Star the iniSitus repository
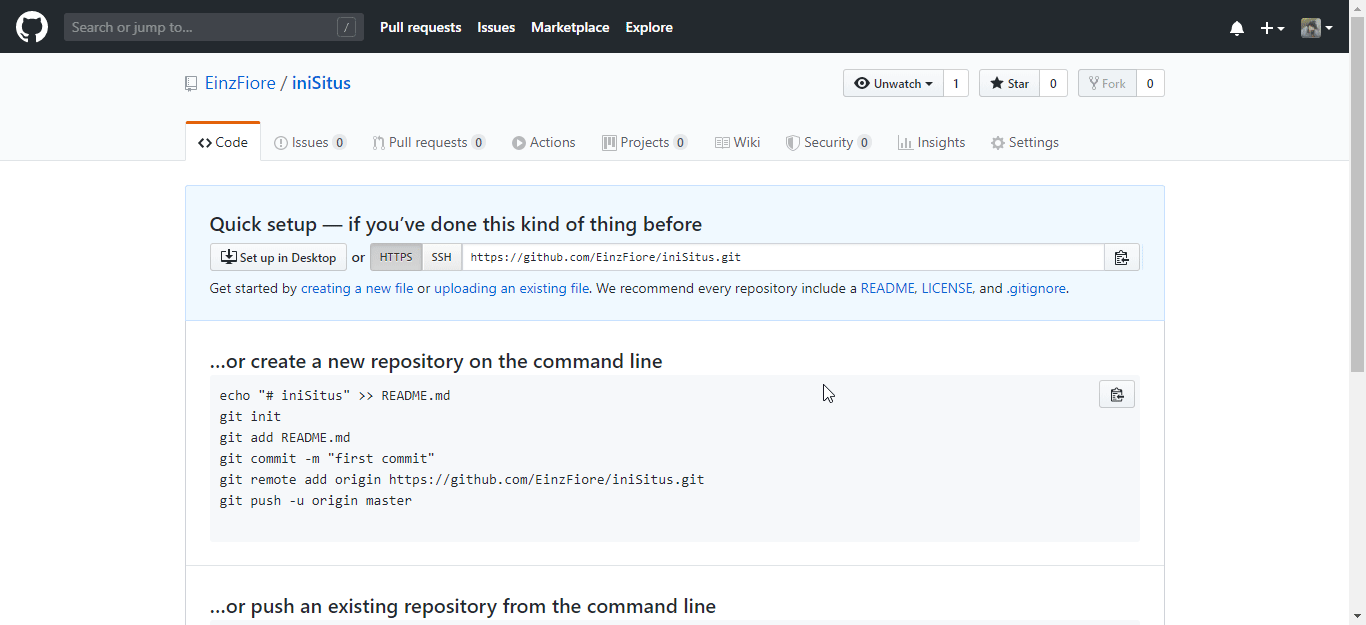The height and width of the screenshot is (625, 1366). click(1009, 83)
